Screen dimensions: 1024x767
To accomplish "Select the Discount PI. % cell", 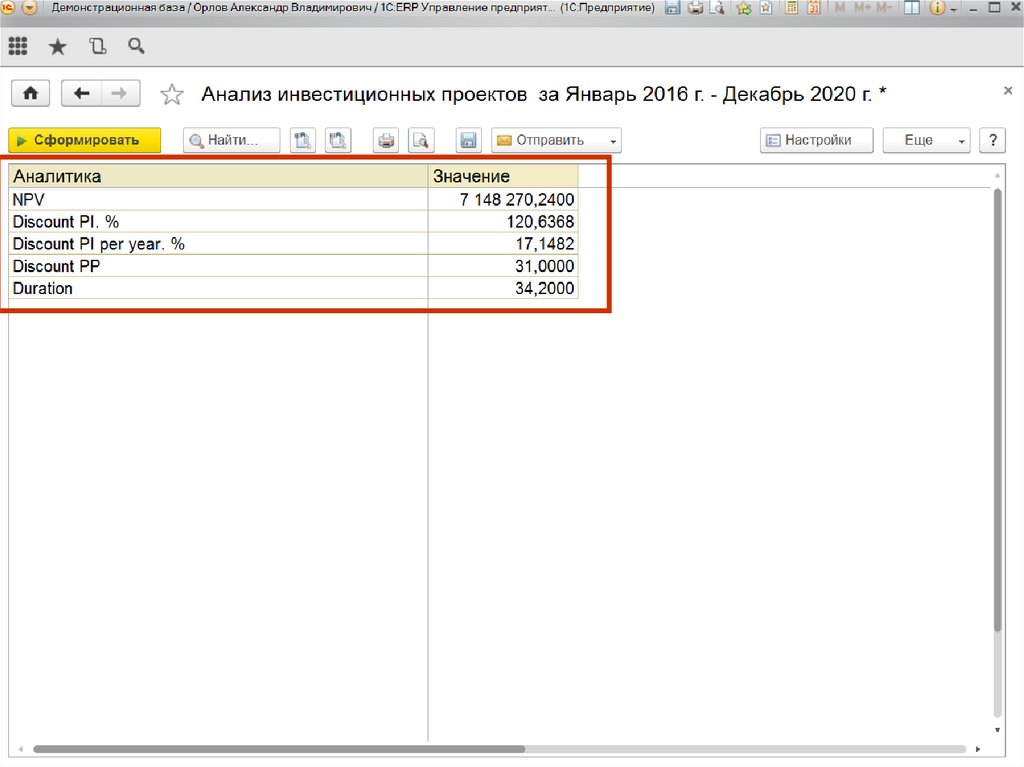I will point(218,221).
